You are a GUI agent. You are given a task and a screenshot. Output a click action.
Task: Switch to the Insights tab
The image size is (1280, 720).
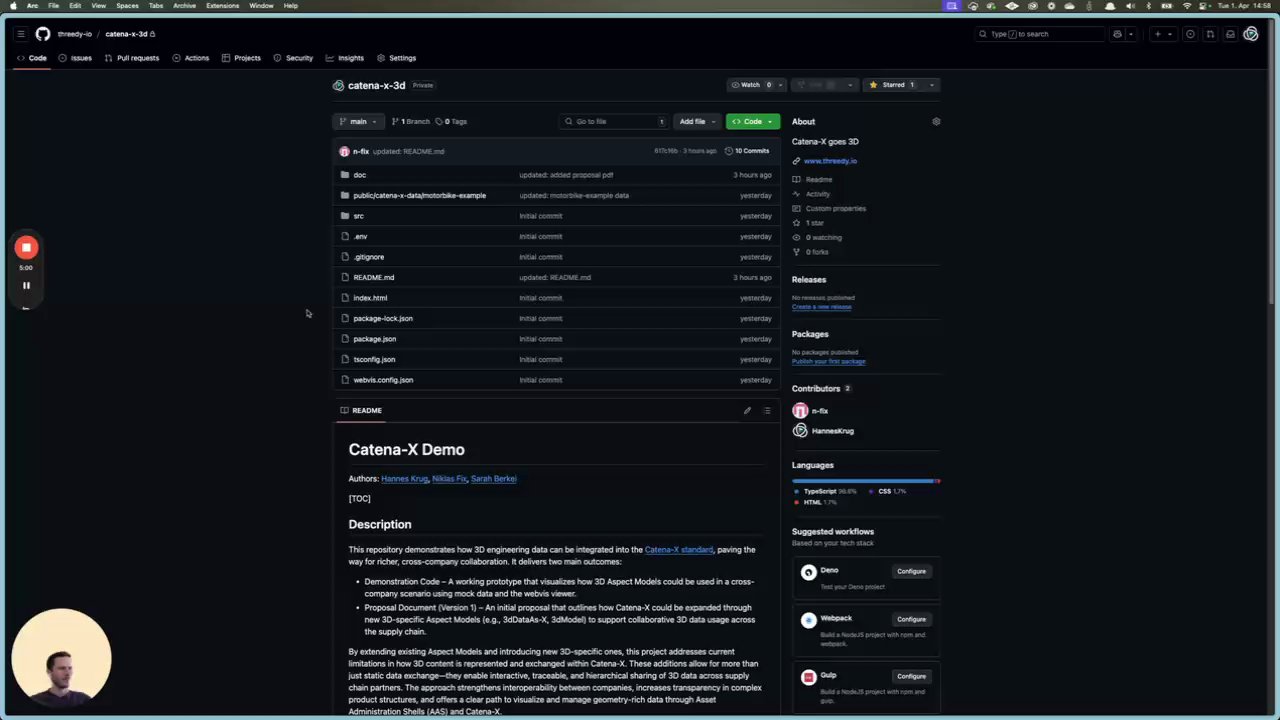(x=345, y=58)
